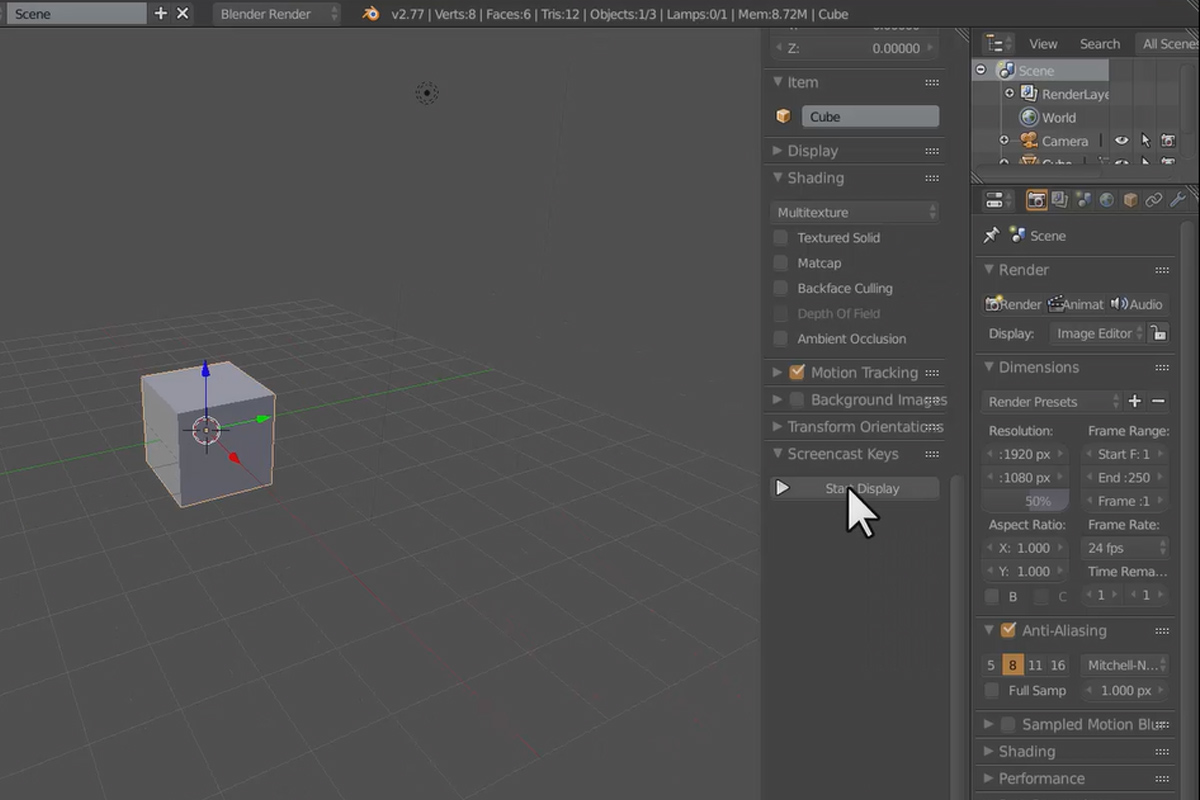This screenshot has width=1200, height=800.
Task: Toggle Camera selectability arrow icon in outliner
Action: 1145,141
